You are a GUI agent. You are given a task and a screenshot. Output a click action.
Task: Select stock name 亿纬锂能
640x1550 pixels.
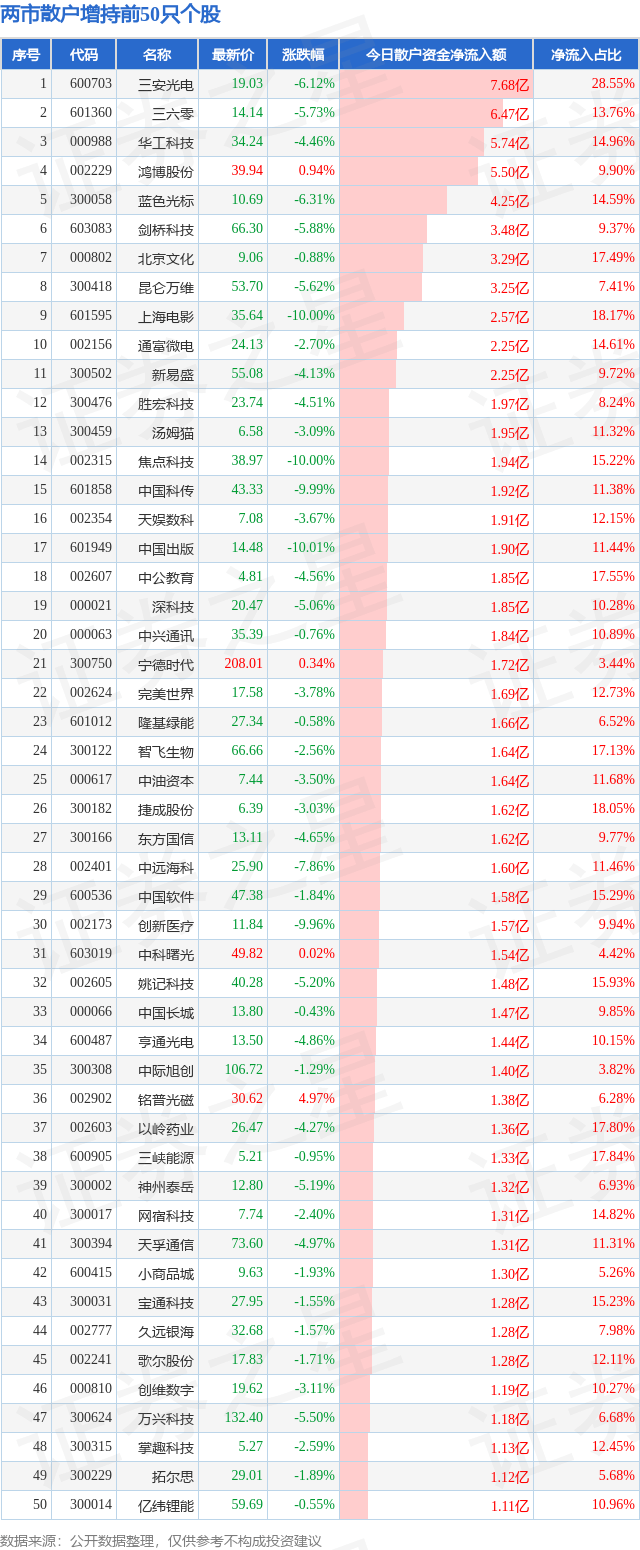coord(166,1505)
